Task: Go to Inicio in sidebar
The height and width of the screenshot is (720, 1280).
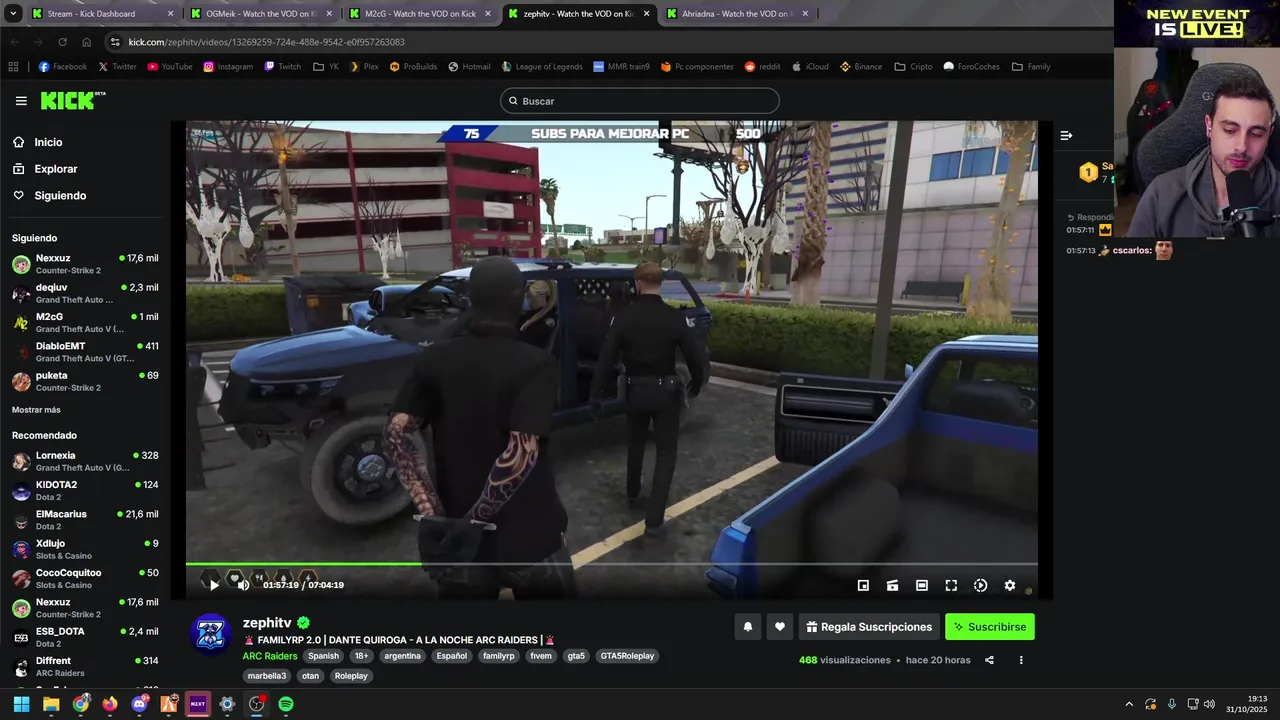Action: pyautogui.click(x=48, y=142)
